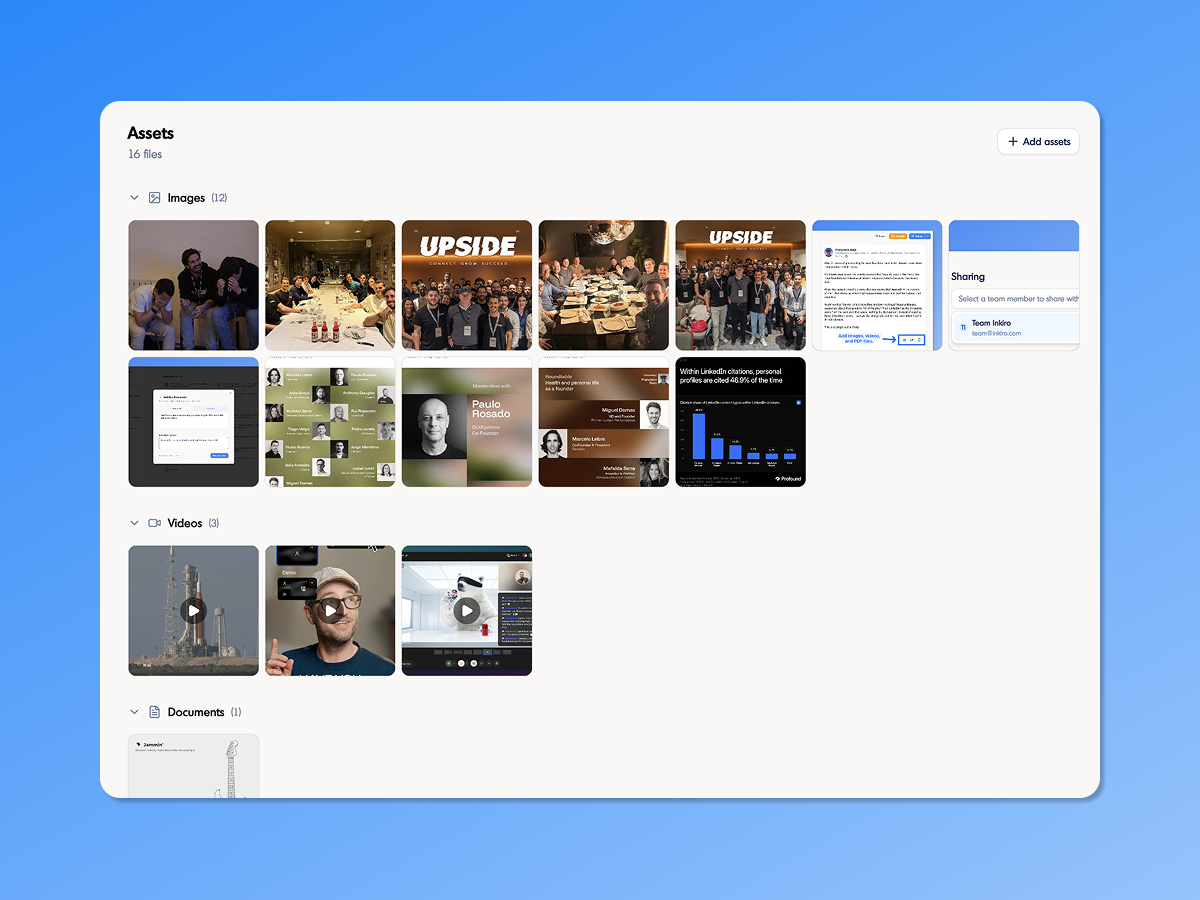Play the bearded man demo video
Viewport: 1200px width, 900px height.
(x=330, y=610)
